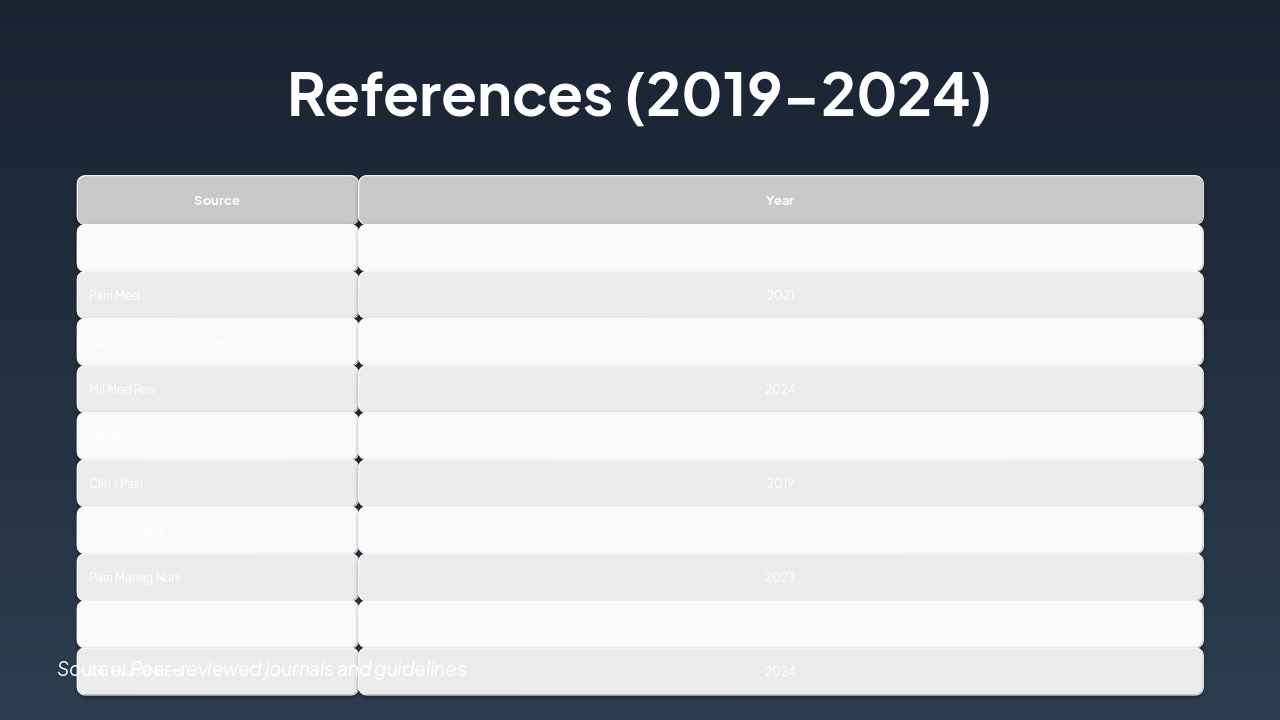Click the Mil Med Rev source cell
1280x720 pixels.
point(217,389)
